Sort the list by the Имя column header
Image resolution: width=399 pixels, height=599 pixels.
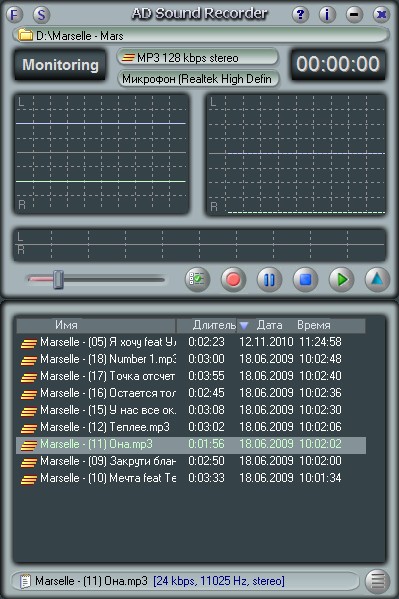[x=96, y=325]
